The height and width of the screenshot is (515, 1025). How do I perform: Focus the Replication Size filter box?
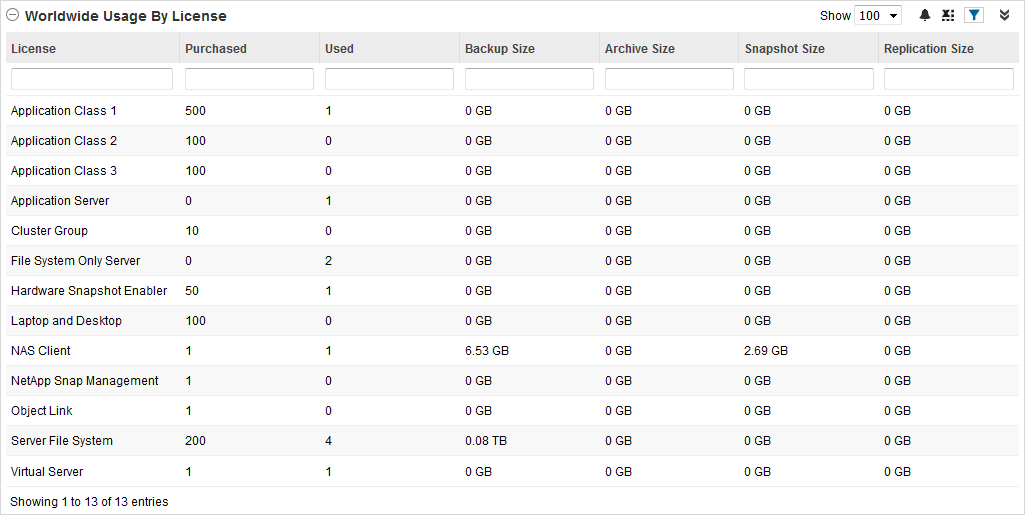[949, 79]
